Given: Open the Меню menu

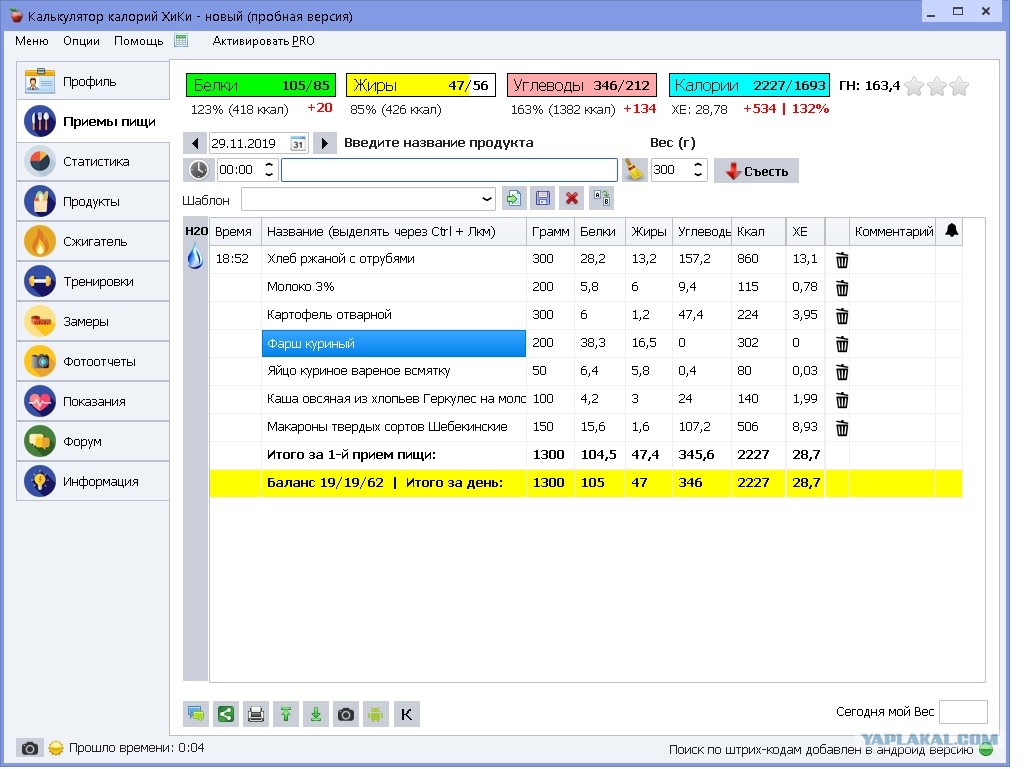Looking at the screenshot, I should tap(31, 41).
